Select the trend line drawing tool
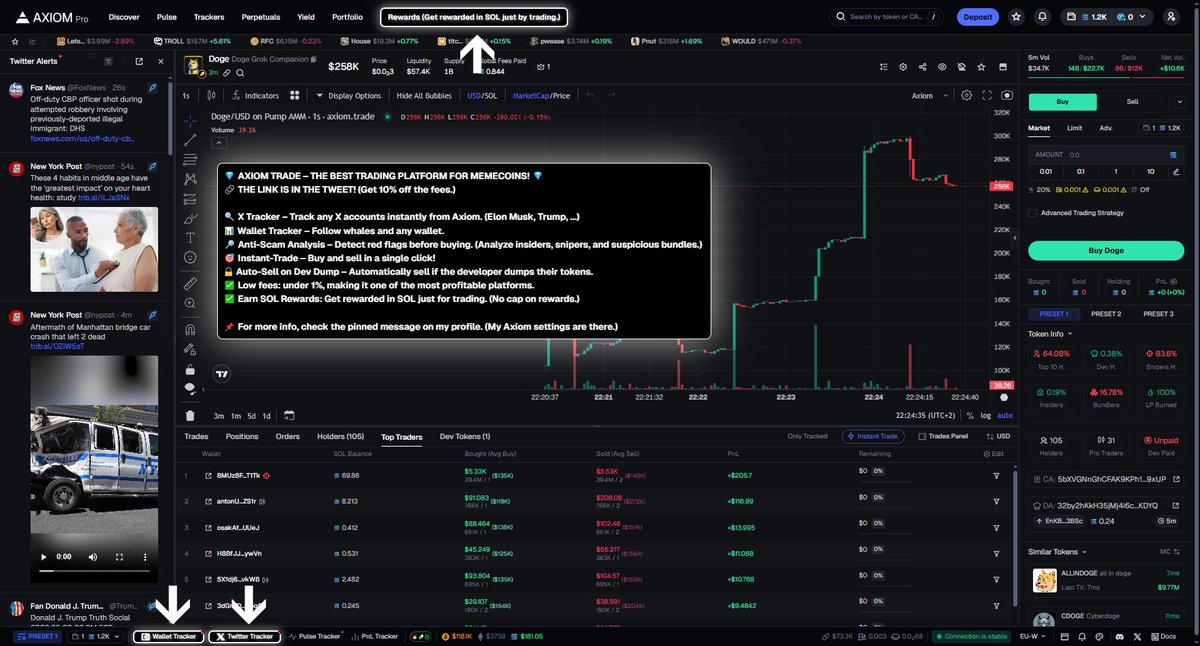Image resolution: width=1200 pixels, height=646 pixels. [190, 139]
